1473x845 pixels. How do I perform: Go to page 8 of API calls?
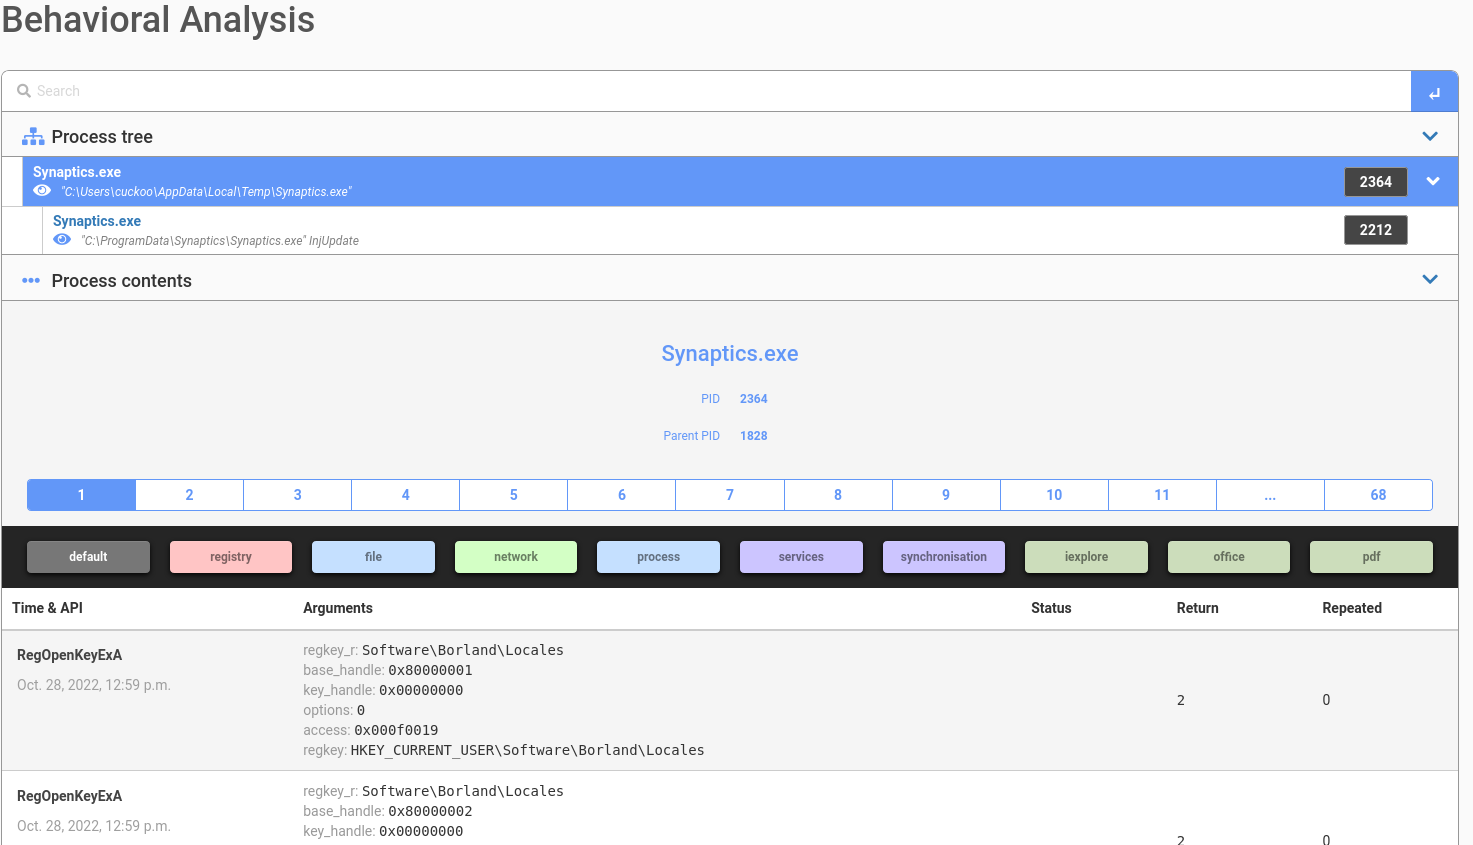(x=838, y=495)
